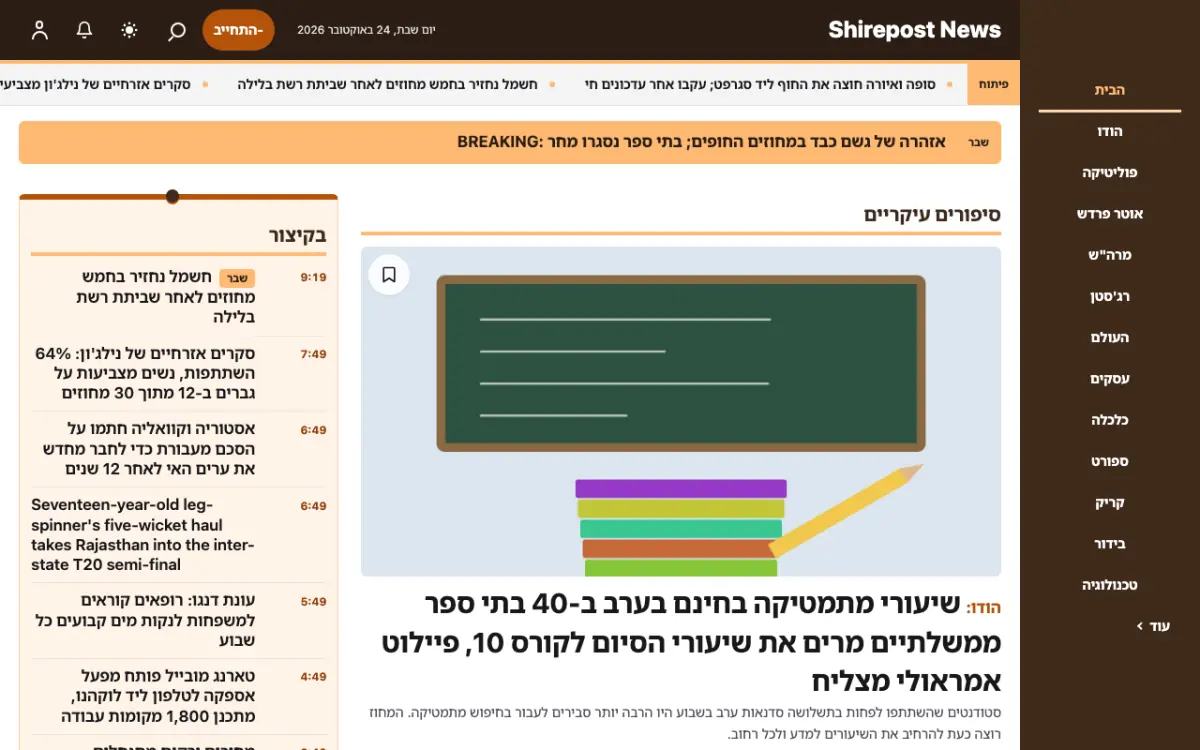Click the 7:49 timestamp in briefs
Viewport: 1200px width, 750px height.
pyautogui.click(x=313, y=354)
